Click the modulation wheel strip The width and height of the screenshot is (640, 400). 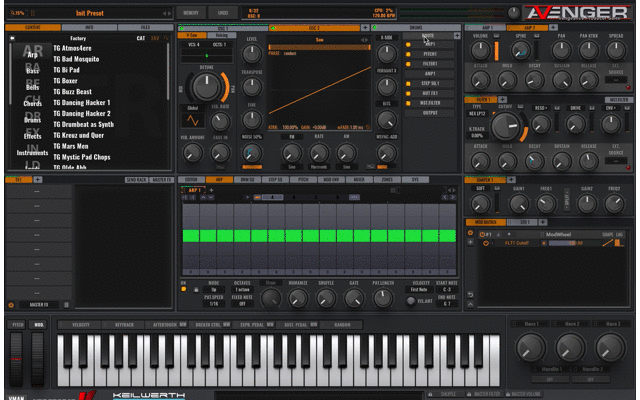tap(38, 358)
